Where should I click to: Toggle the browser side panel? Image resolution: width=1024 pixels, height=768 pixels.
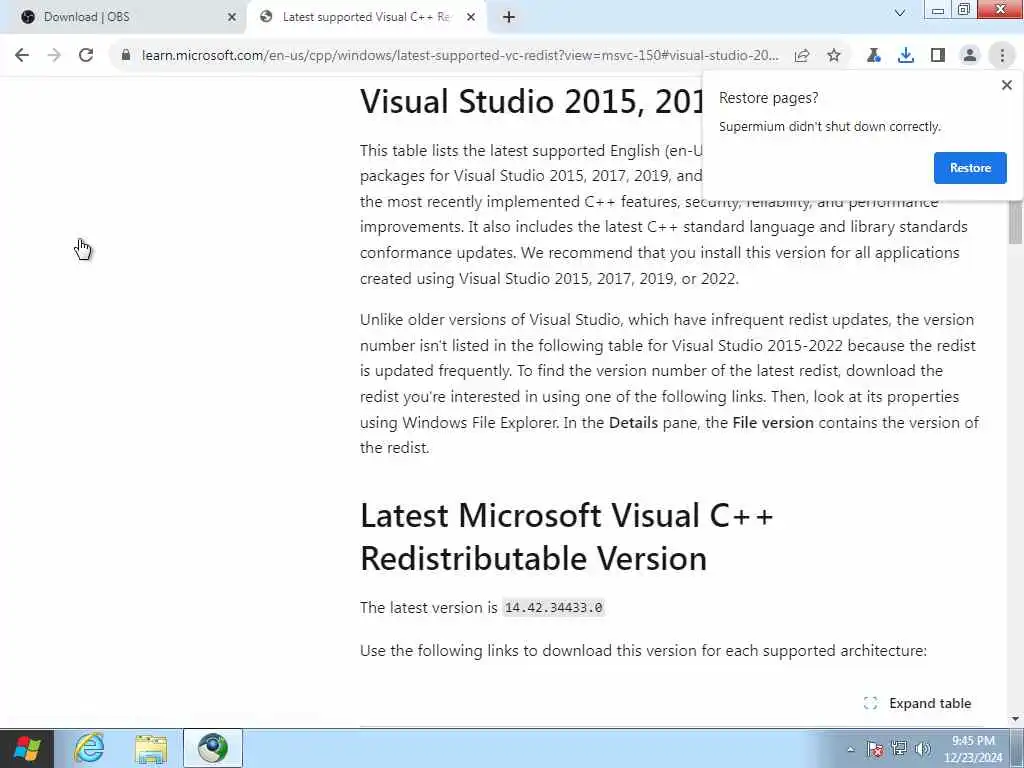[x=938, y=56]
